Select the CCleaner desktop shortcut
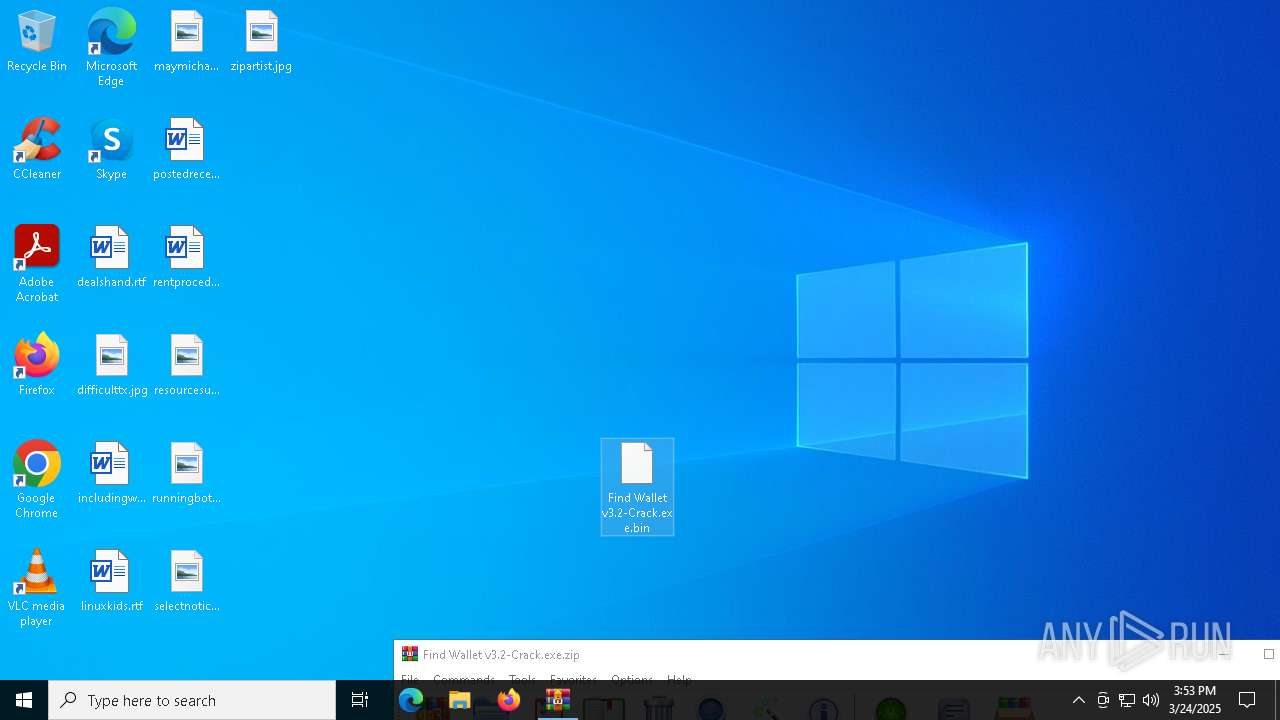Image resolution: width=1280 pixels, height=720 pixels. coord(37,150)
